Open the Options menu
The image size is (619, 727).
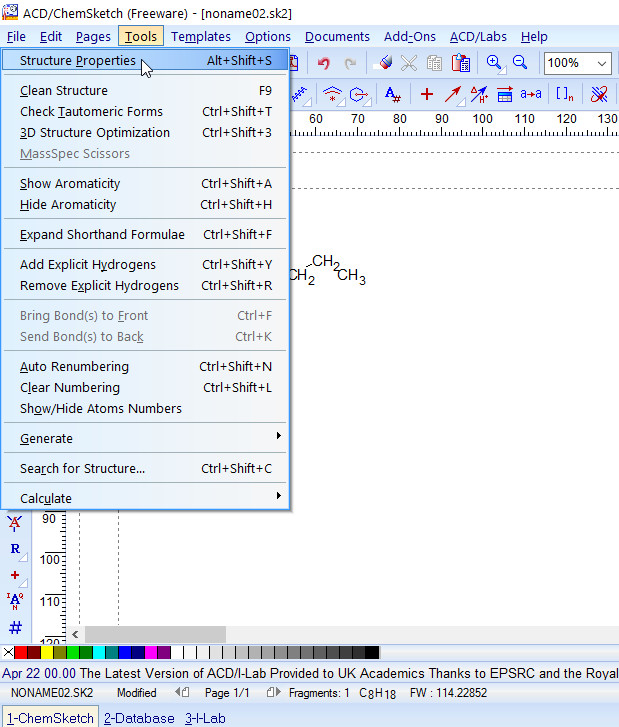click(x=268, y=36)
